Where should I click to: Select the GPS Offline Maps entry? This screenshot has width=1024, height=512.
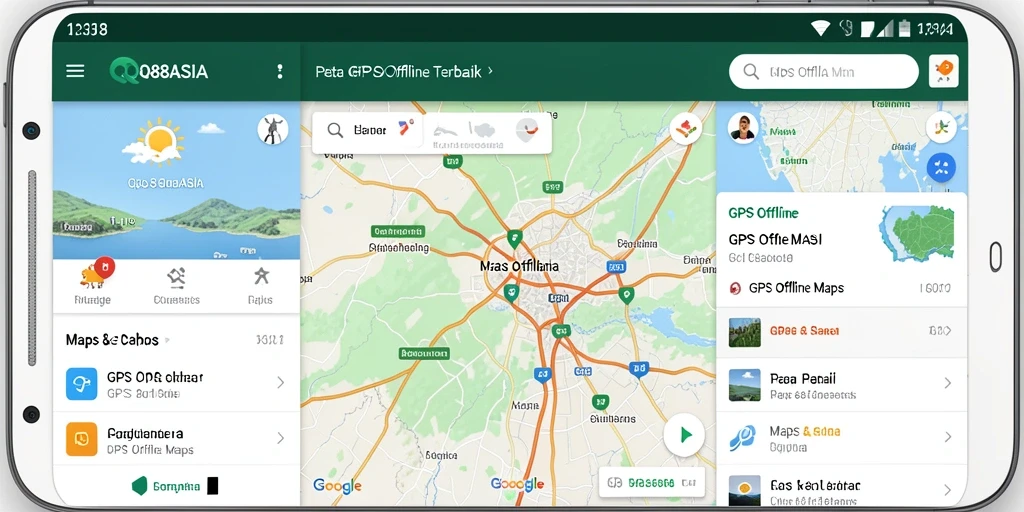click(x=796, y=288)
